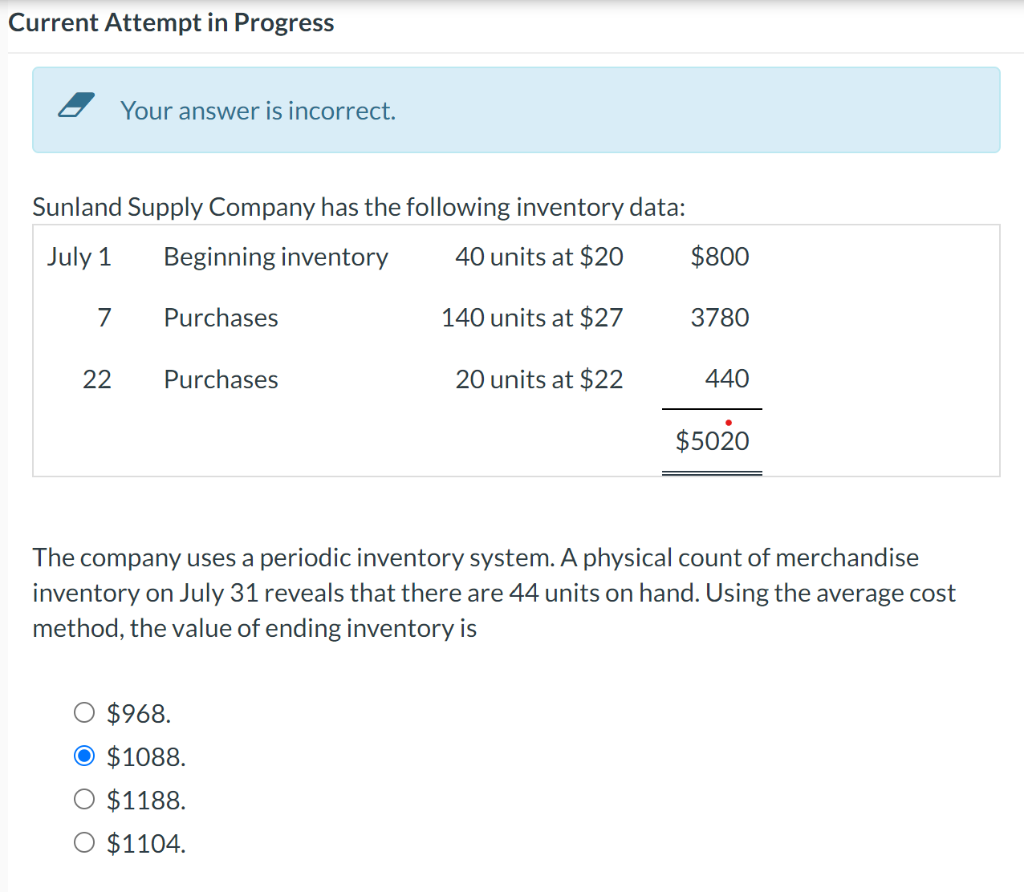This screenshot has height=892, width=1024.
Task: Click the $800 value in the table
Action: 718,257
